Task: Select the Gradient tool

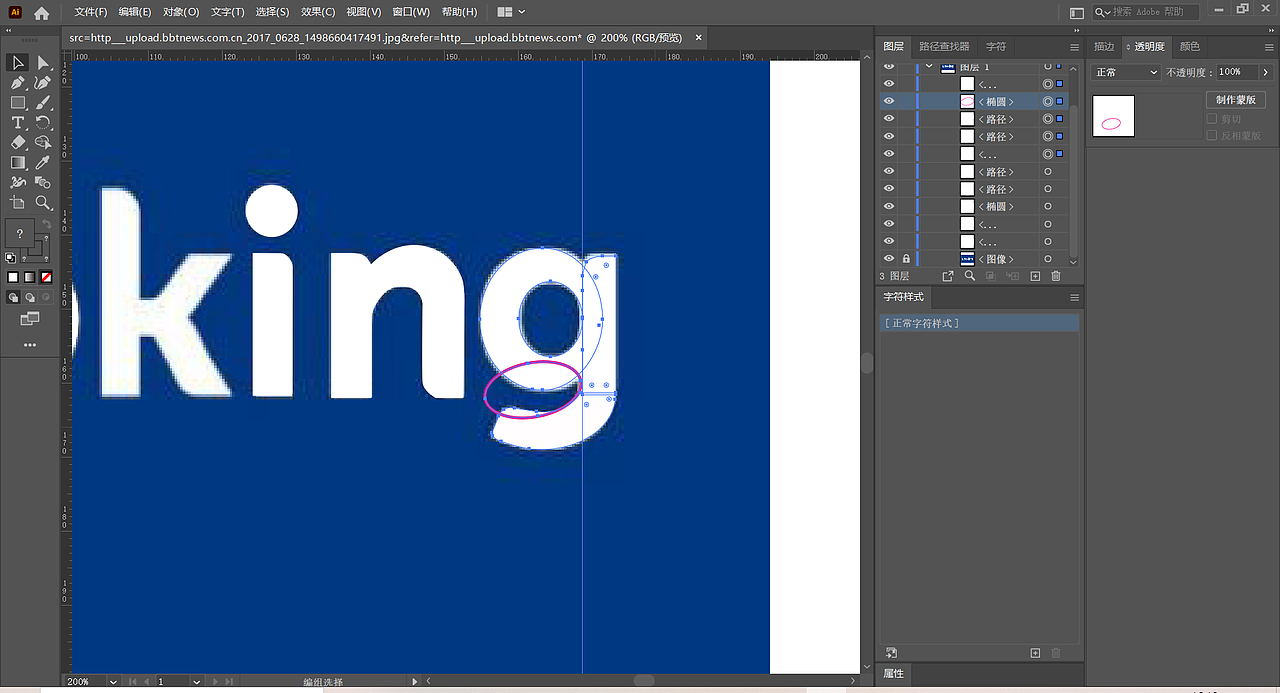Action: pos(18,163)
